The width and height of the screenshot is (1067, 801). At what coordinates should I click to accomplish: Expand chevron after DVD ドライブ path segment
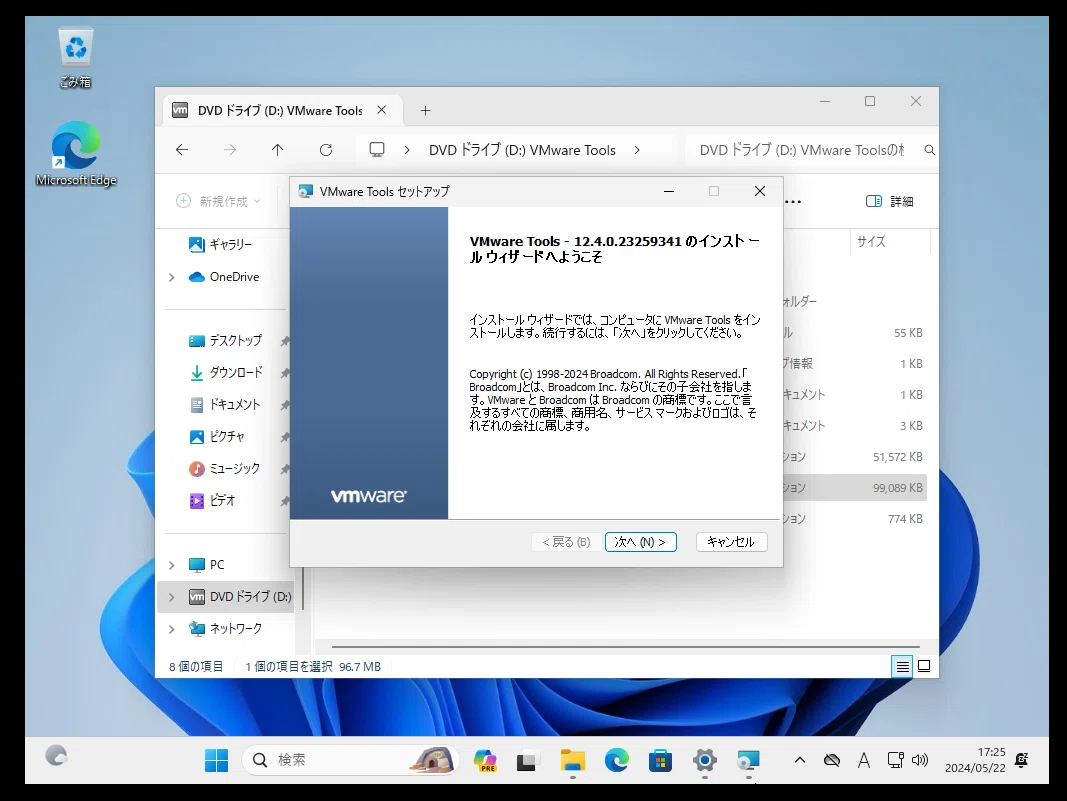pos(637,150)
